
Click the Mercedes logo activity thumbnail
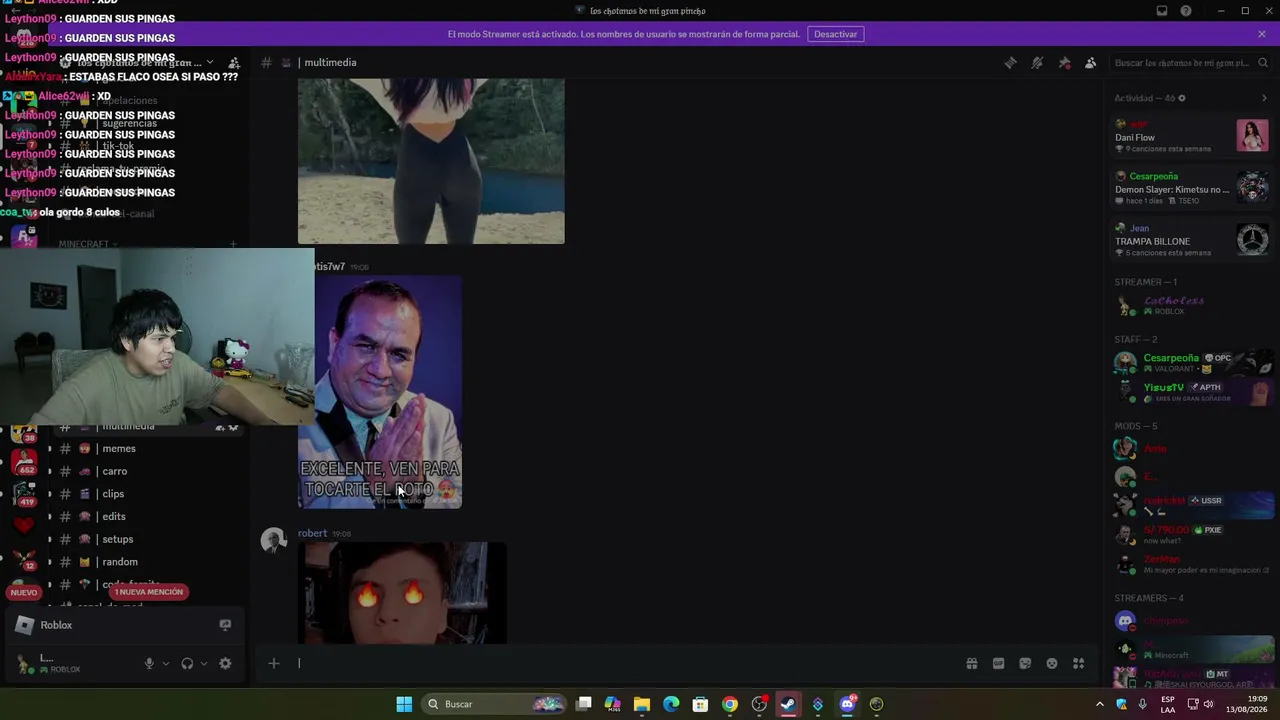point(1252,239)
